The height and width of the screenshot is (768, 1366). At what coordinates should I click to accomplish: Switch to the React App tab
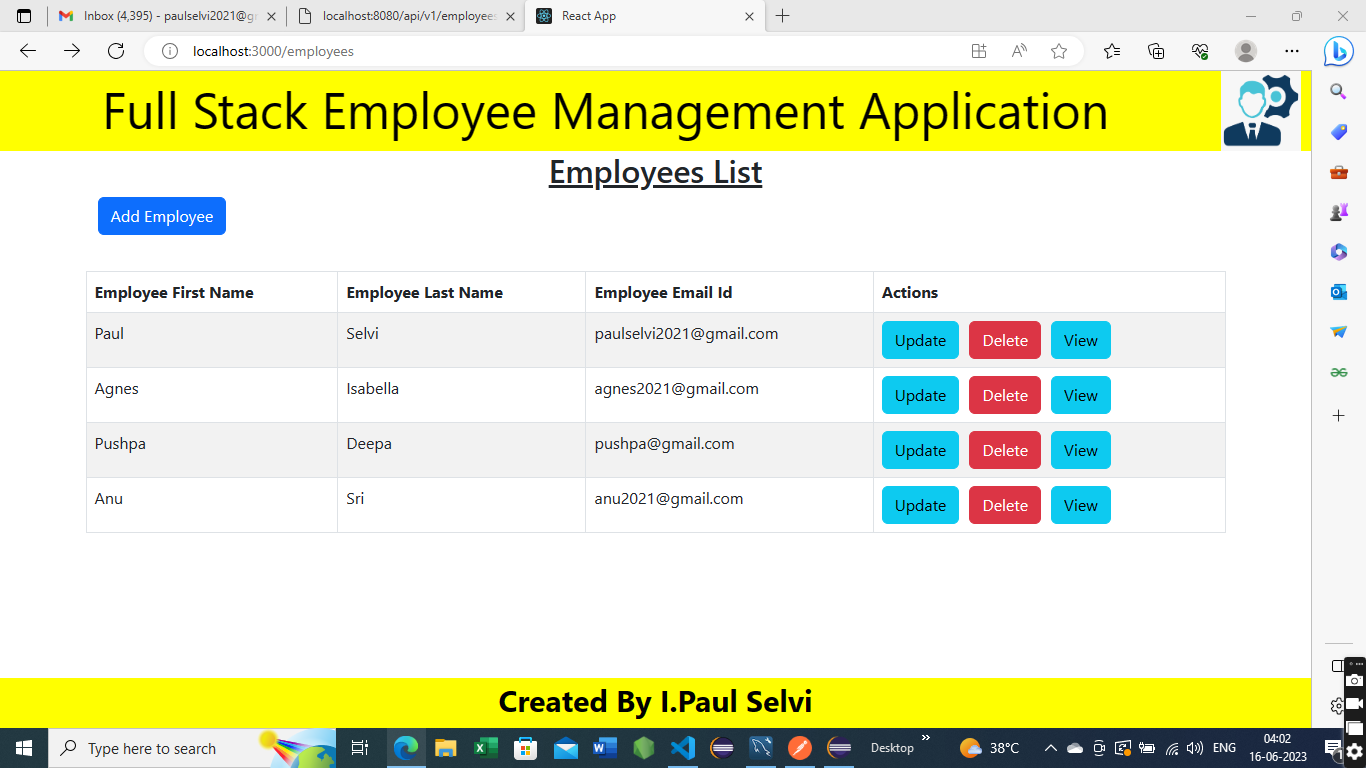pyautogui.click(x=640, y=16)
